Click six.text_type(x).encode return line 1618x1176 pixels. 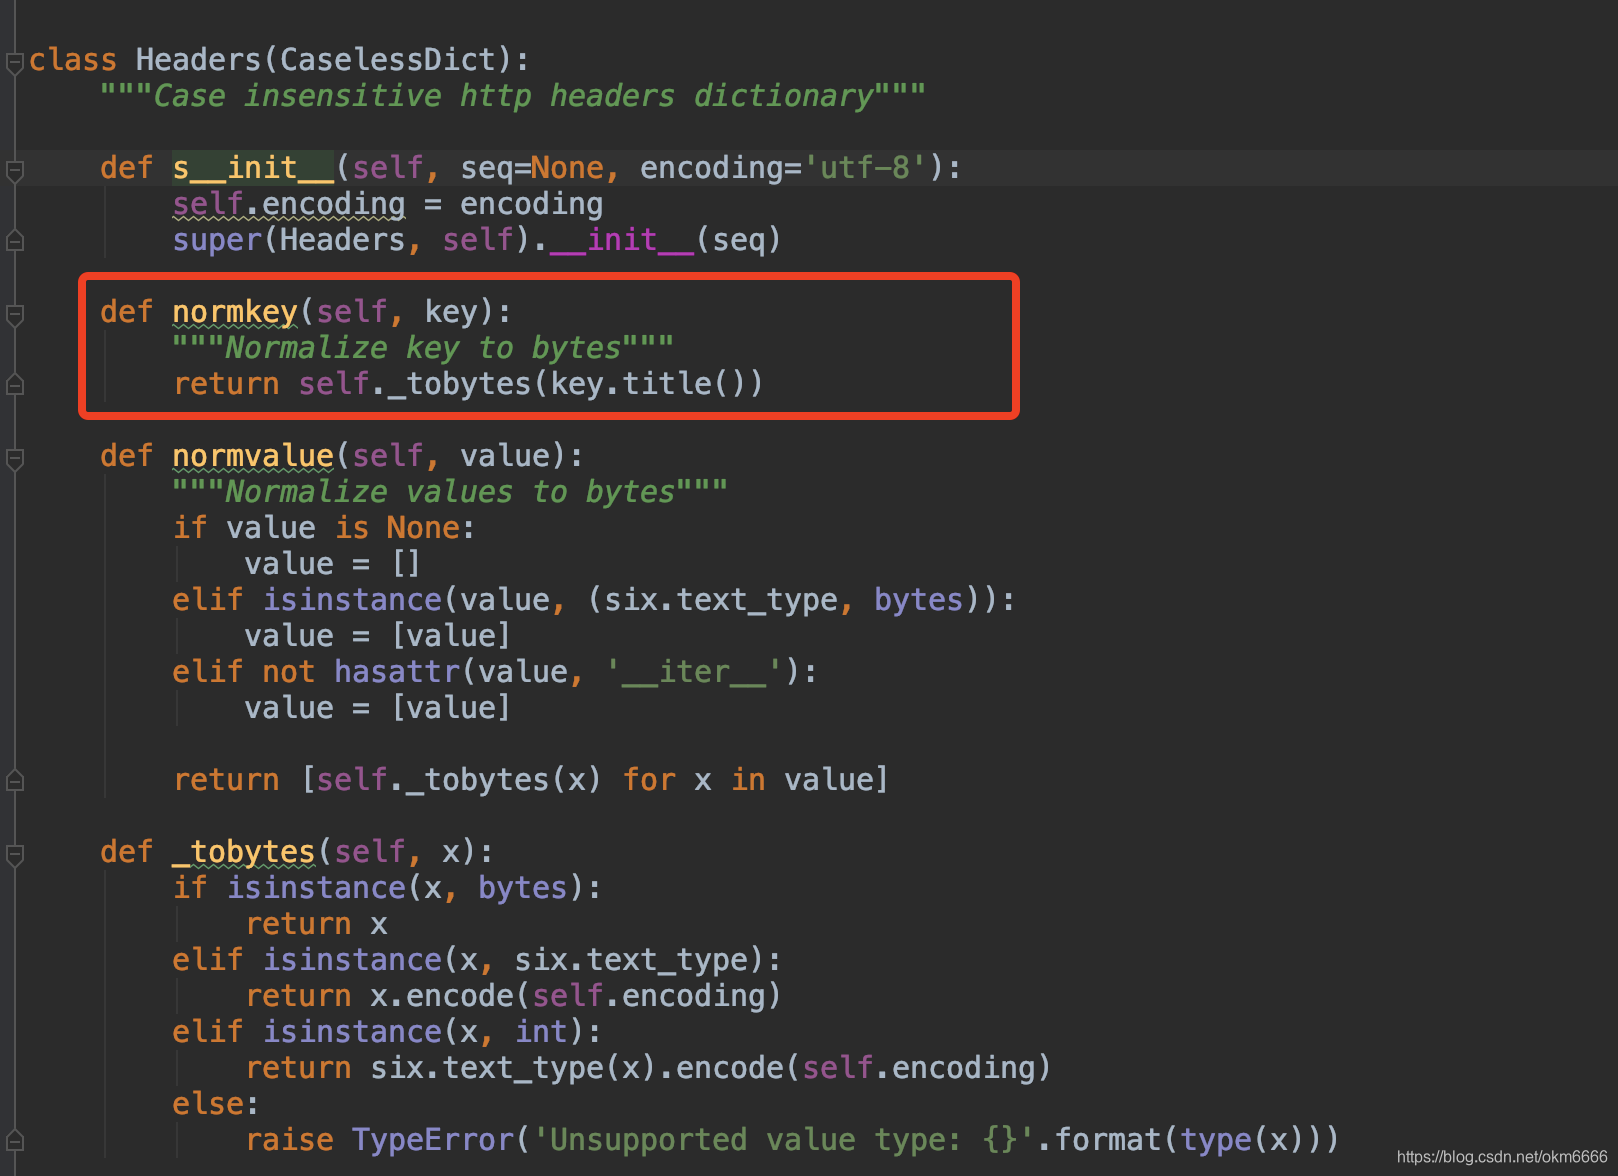pos(648,1068)
